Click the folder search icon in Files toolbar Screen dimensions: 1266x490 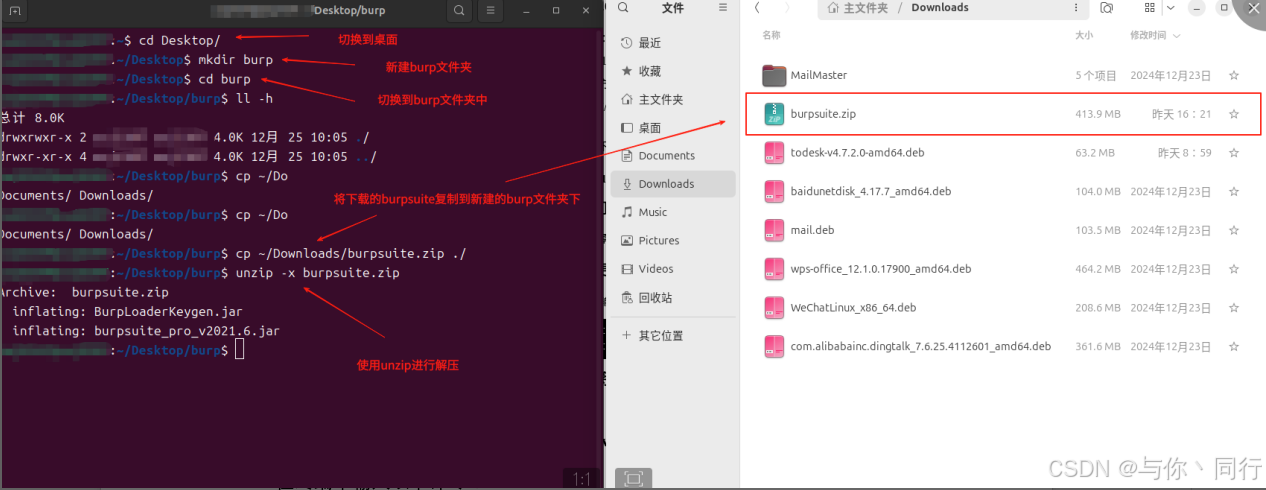click(1106, 7)
